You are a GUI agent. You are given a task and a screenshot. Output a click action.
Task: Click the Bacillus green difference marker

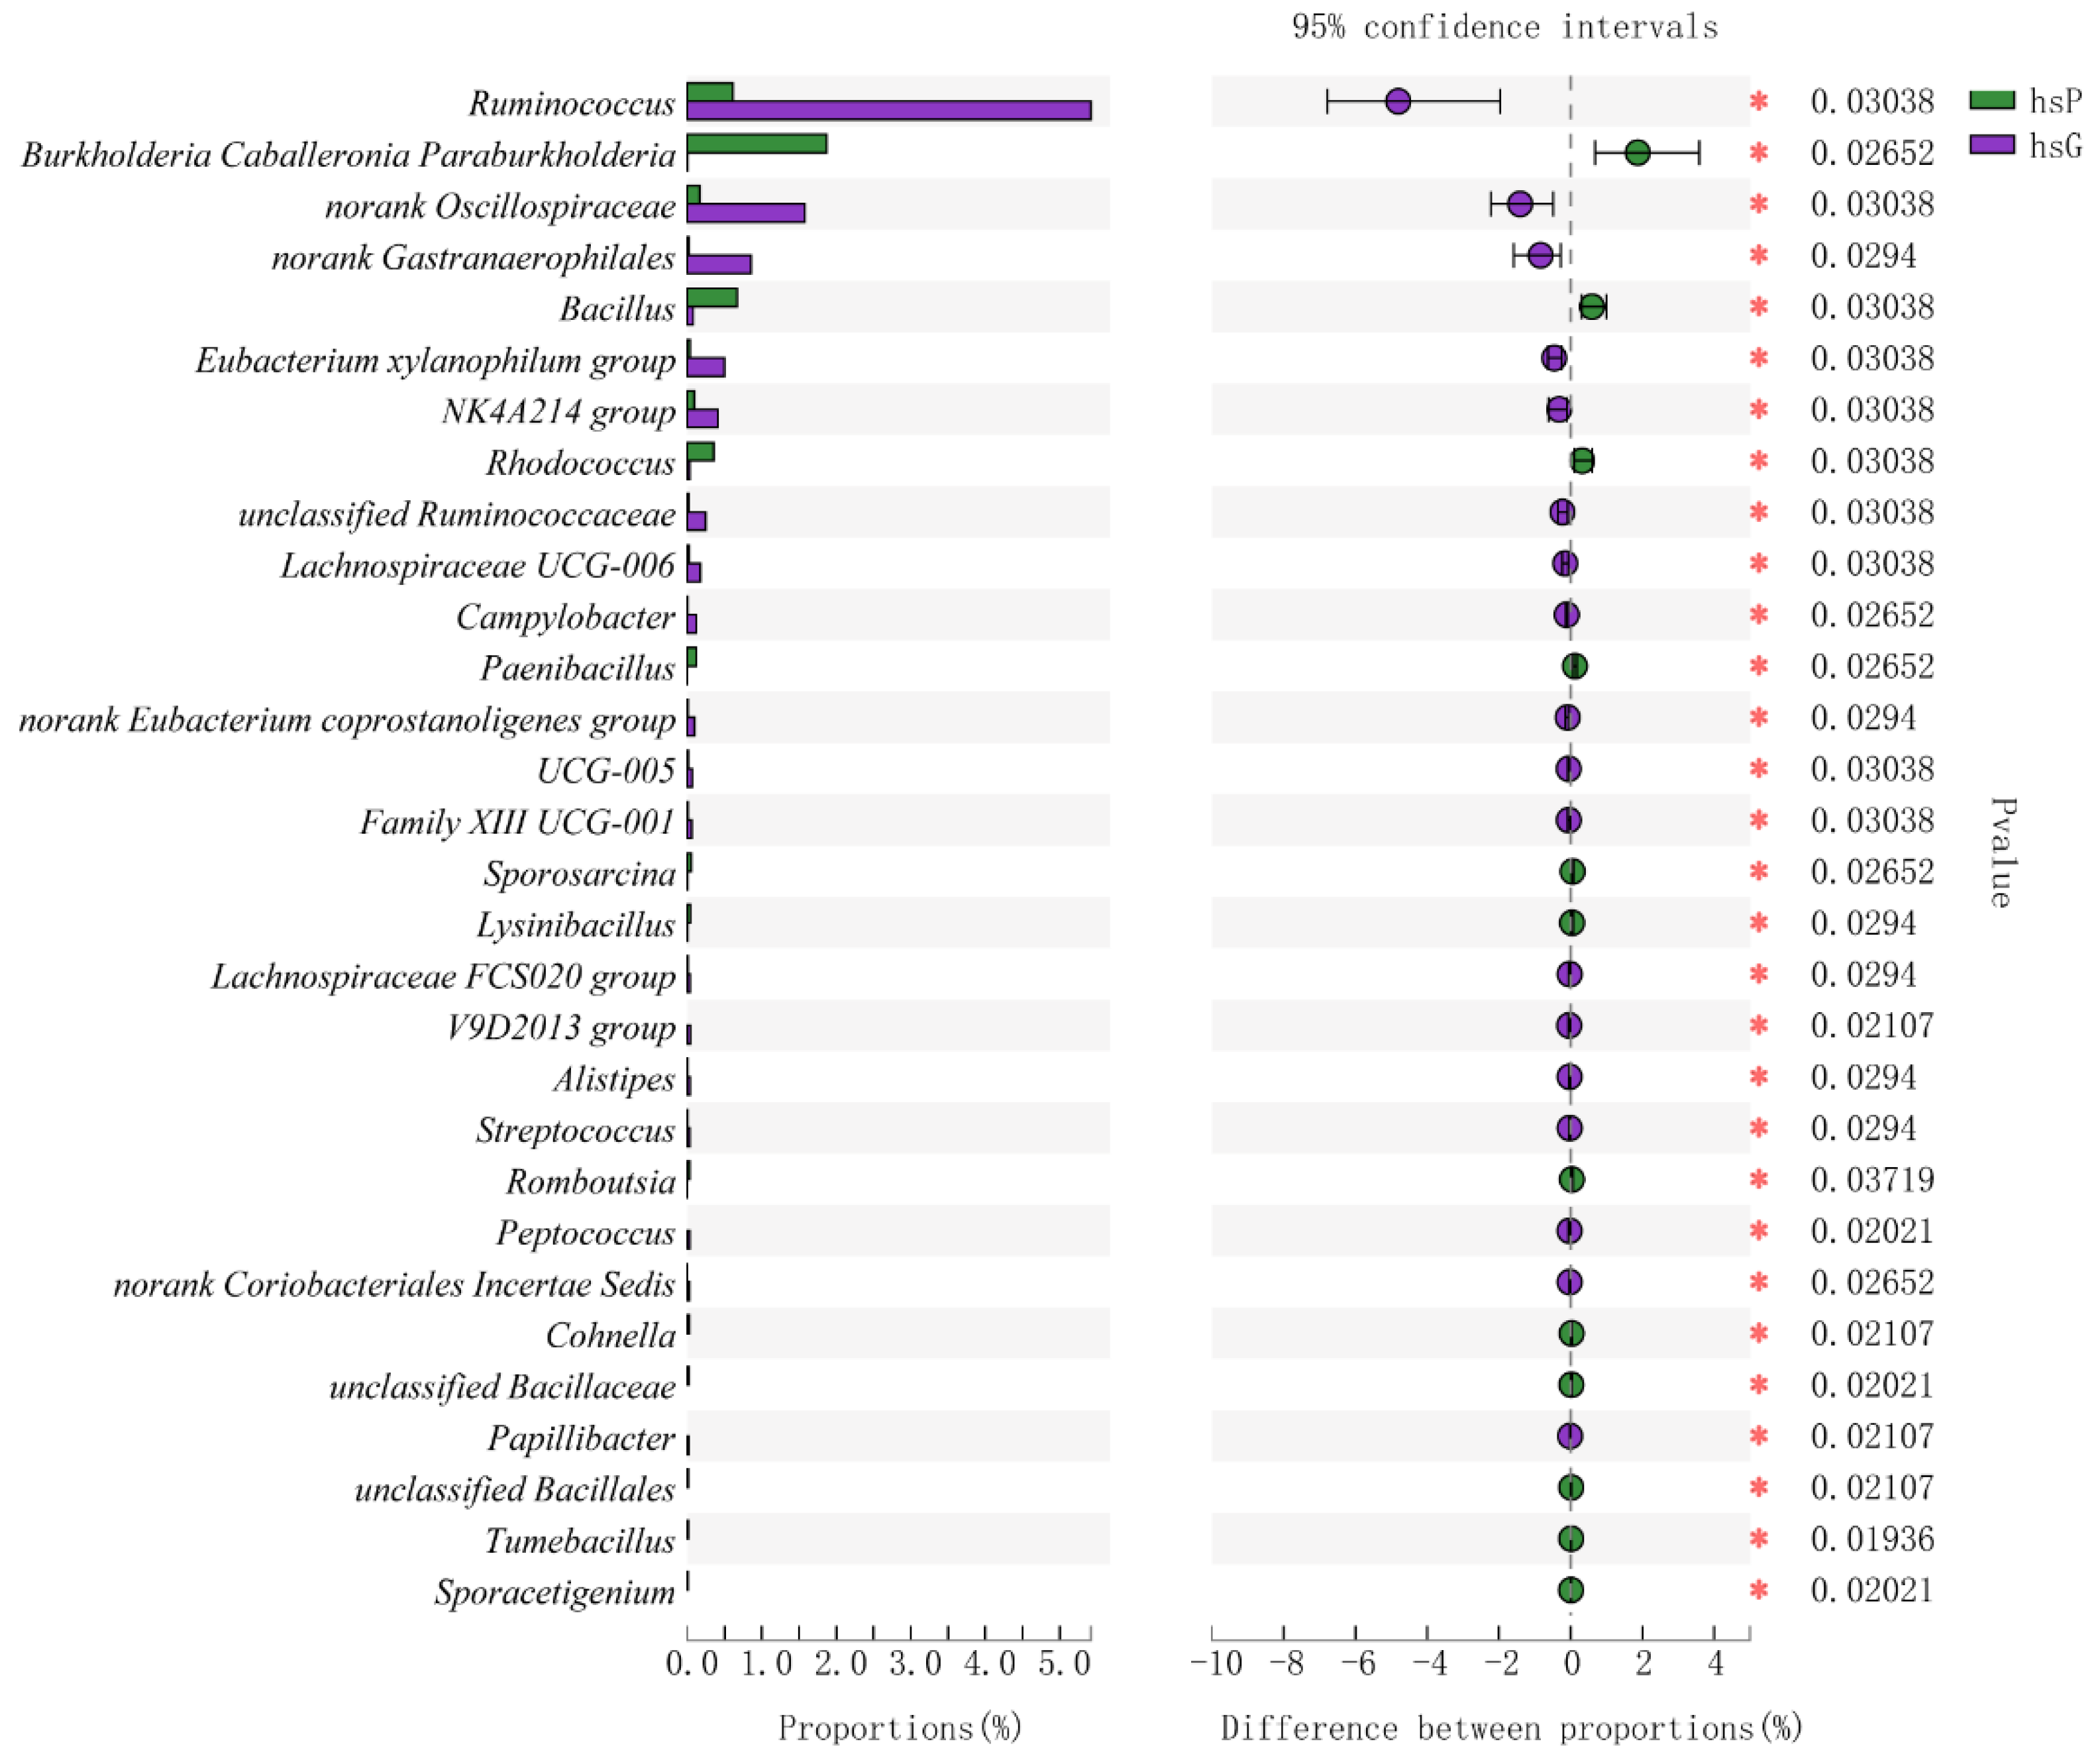click(x=1592, y=307)
